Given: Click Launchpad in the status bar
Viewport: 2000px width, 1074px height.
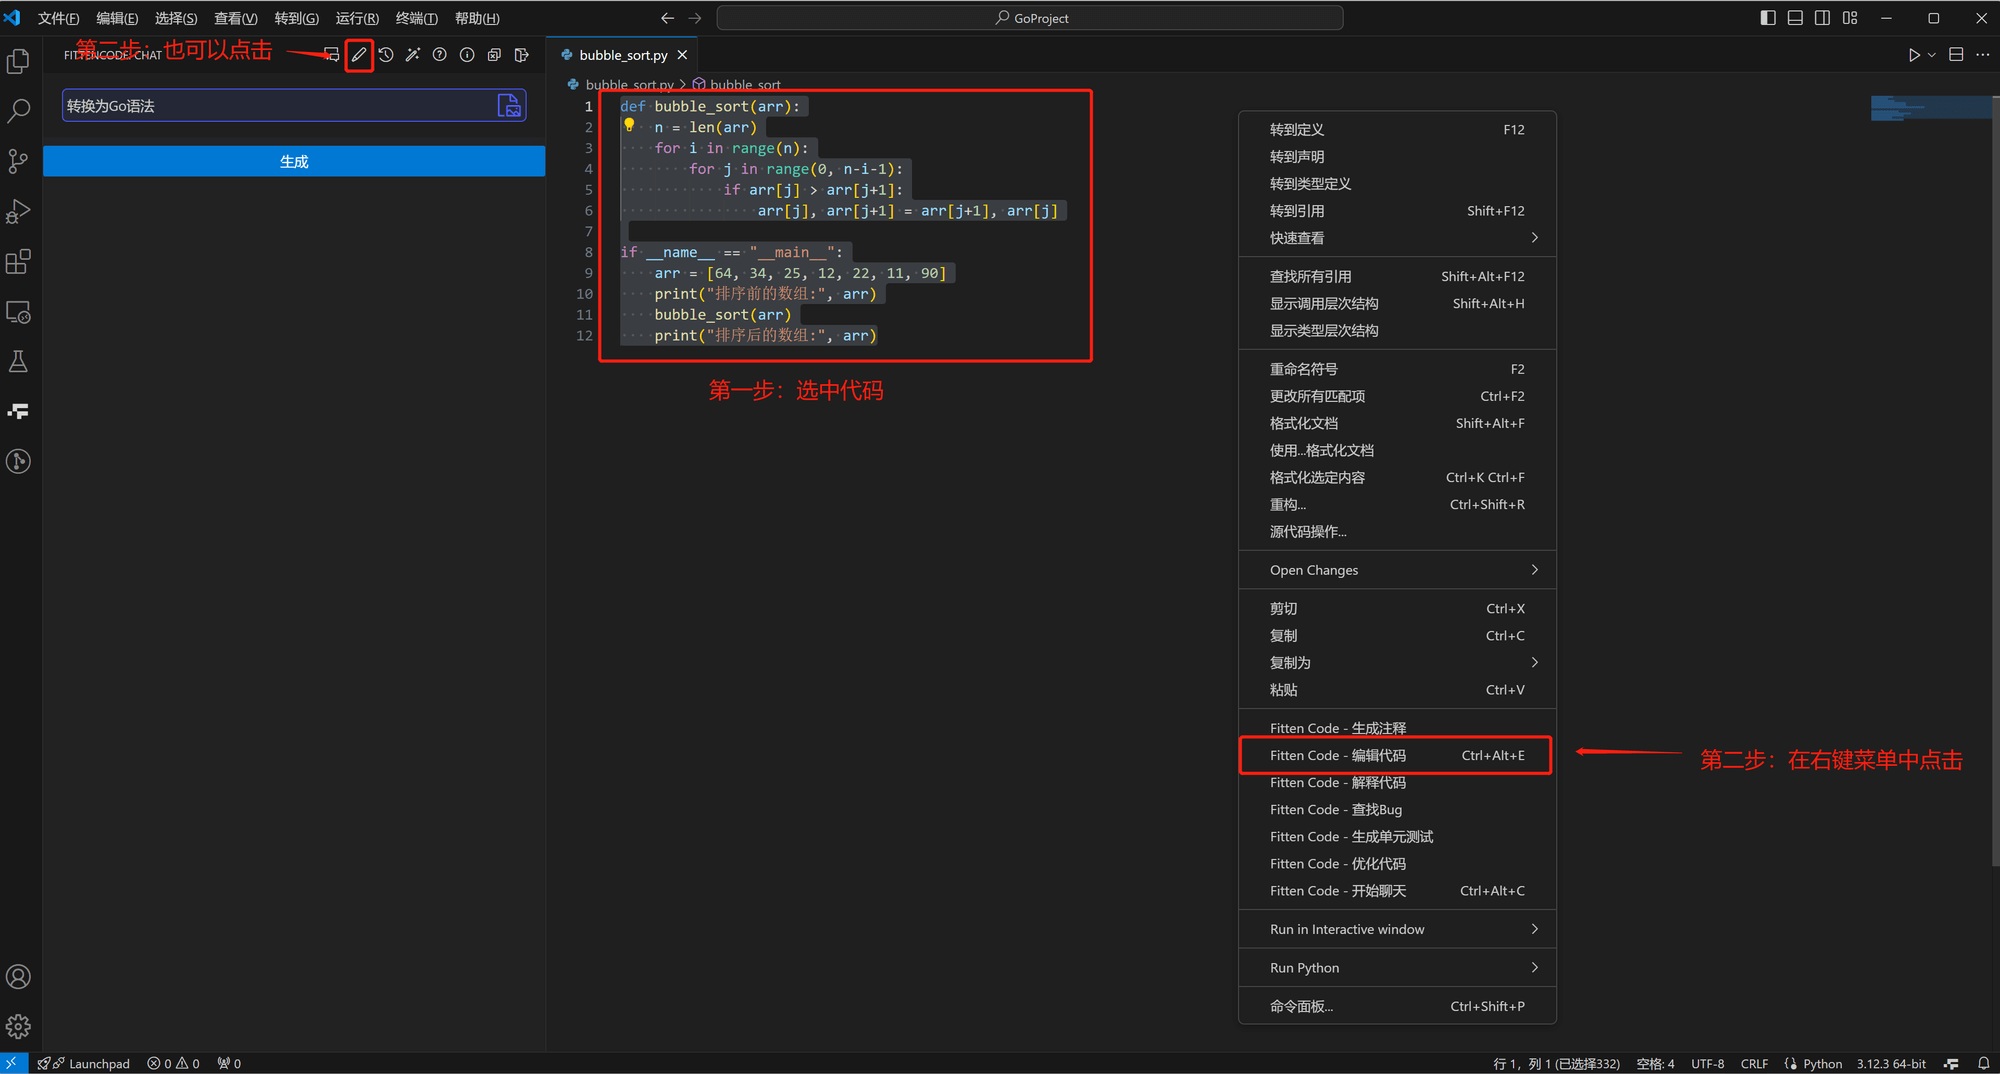Looking at the screenshot, I should click(x=84, y=1064).
